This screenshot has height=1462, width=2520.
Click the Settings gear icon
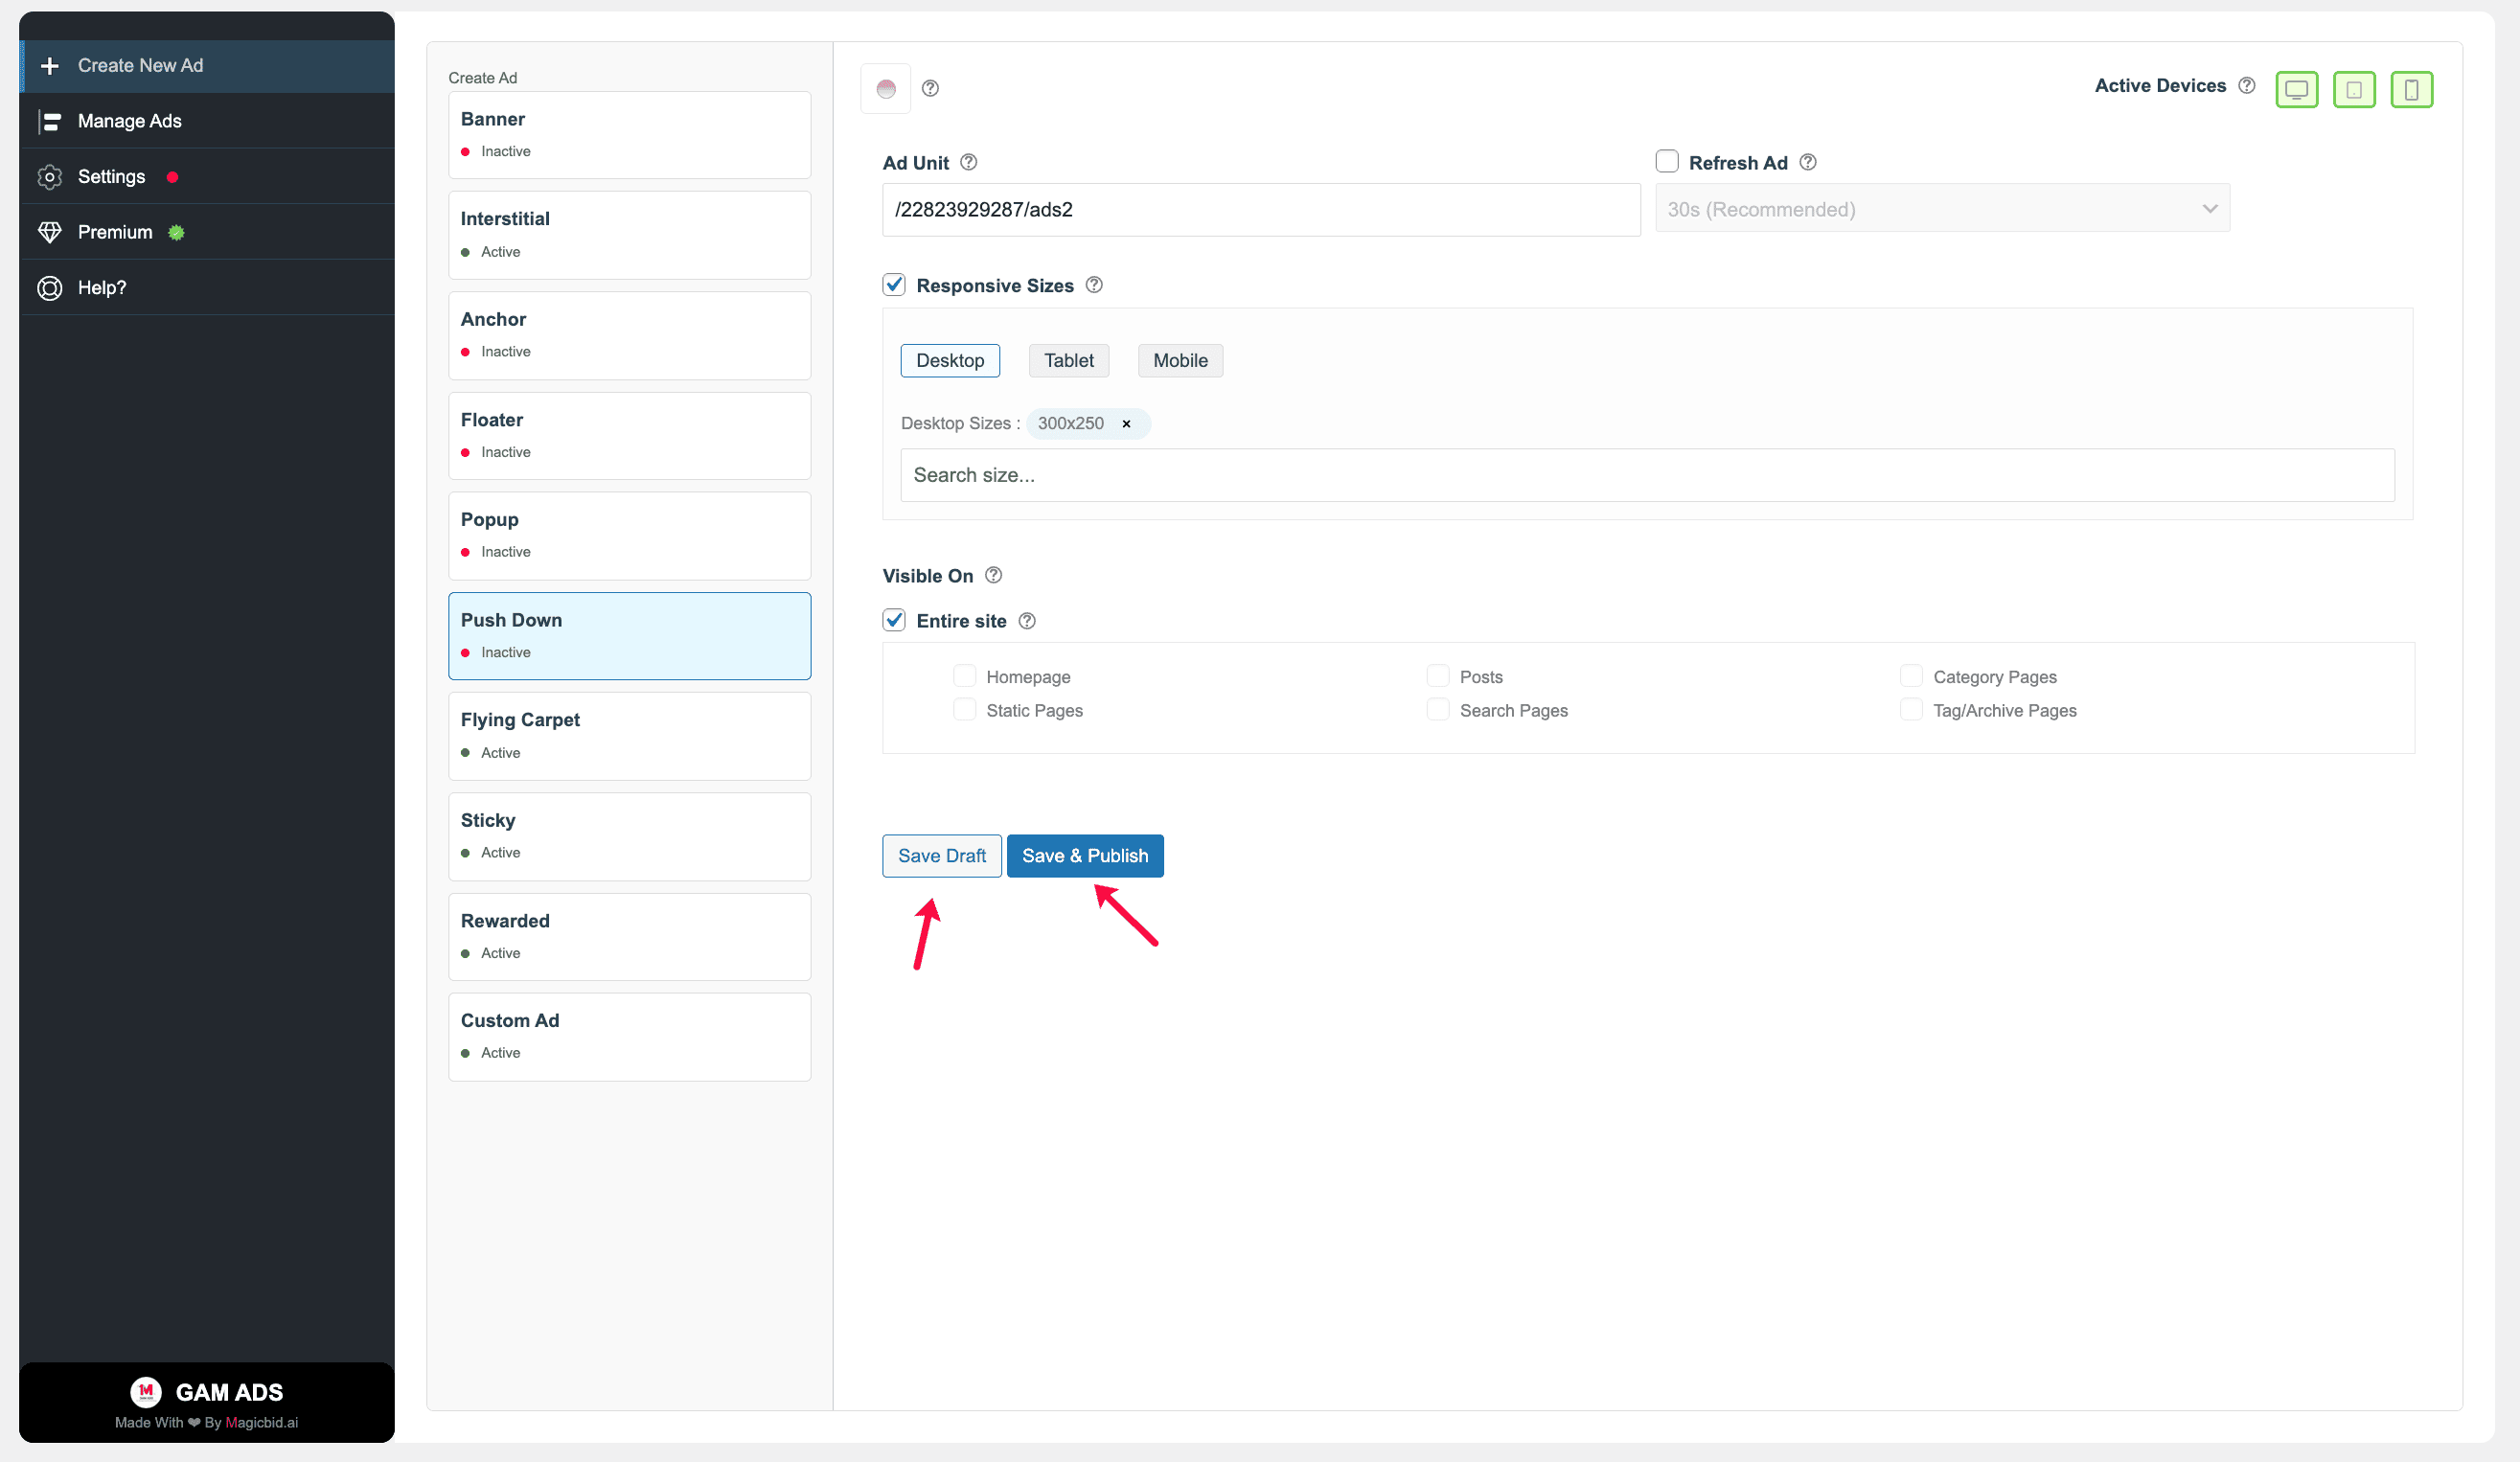click(x=50, y=177)
